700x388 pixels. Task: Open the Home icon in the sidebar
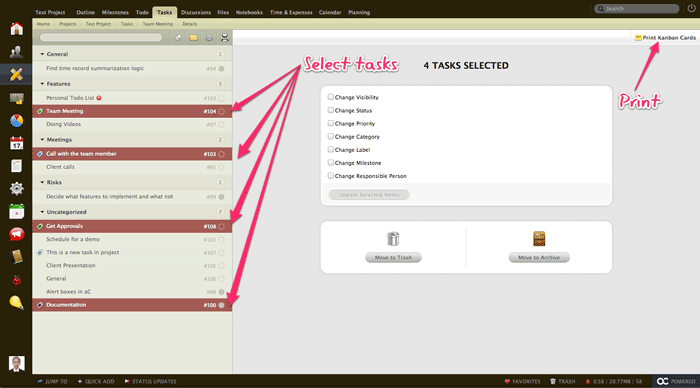17,29
